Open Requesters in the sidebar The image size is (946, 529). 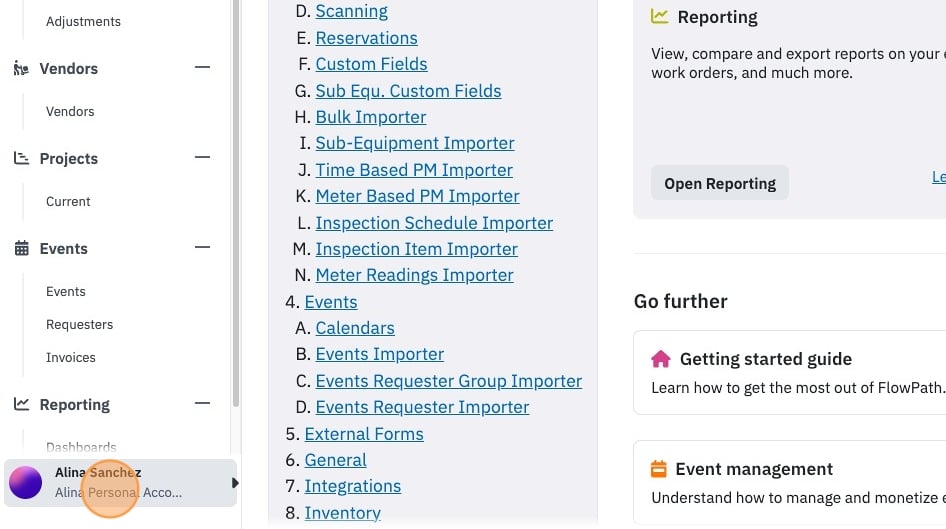[80, 325]
